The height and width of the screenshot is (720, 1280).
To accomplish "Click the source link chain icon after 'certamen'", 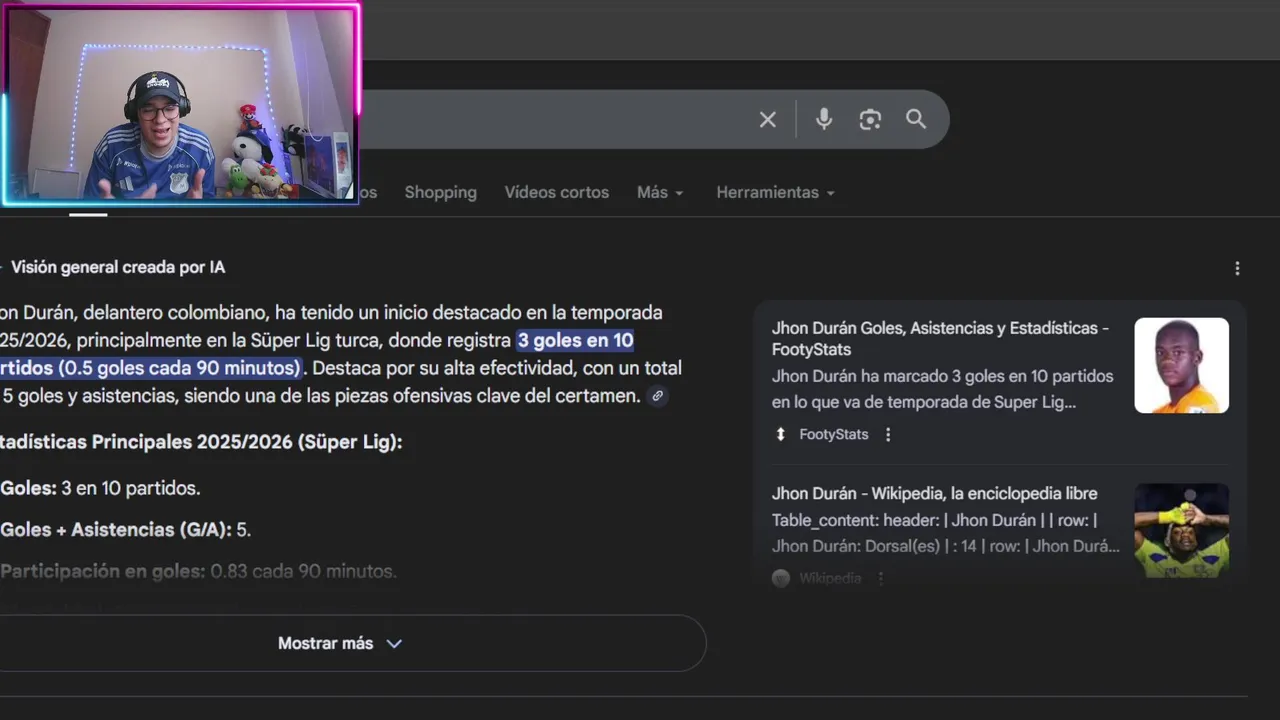I will pos(657,396).
